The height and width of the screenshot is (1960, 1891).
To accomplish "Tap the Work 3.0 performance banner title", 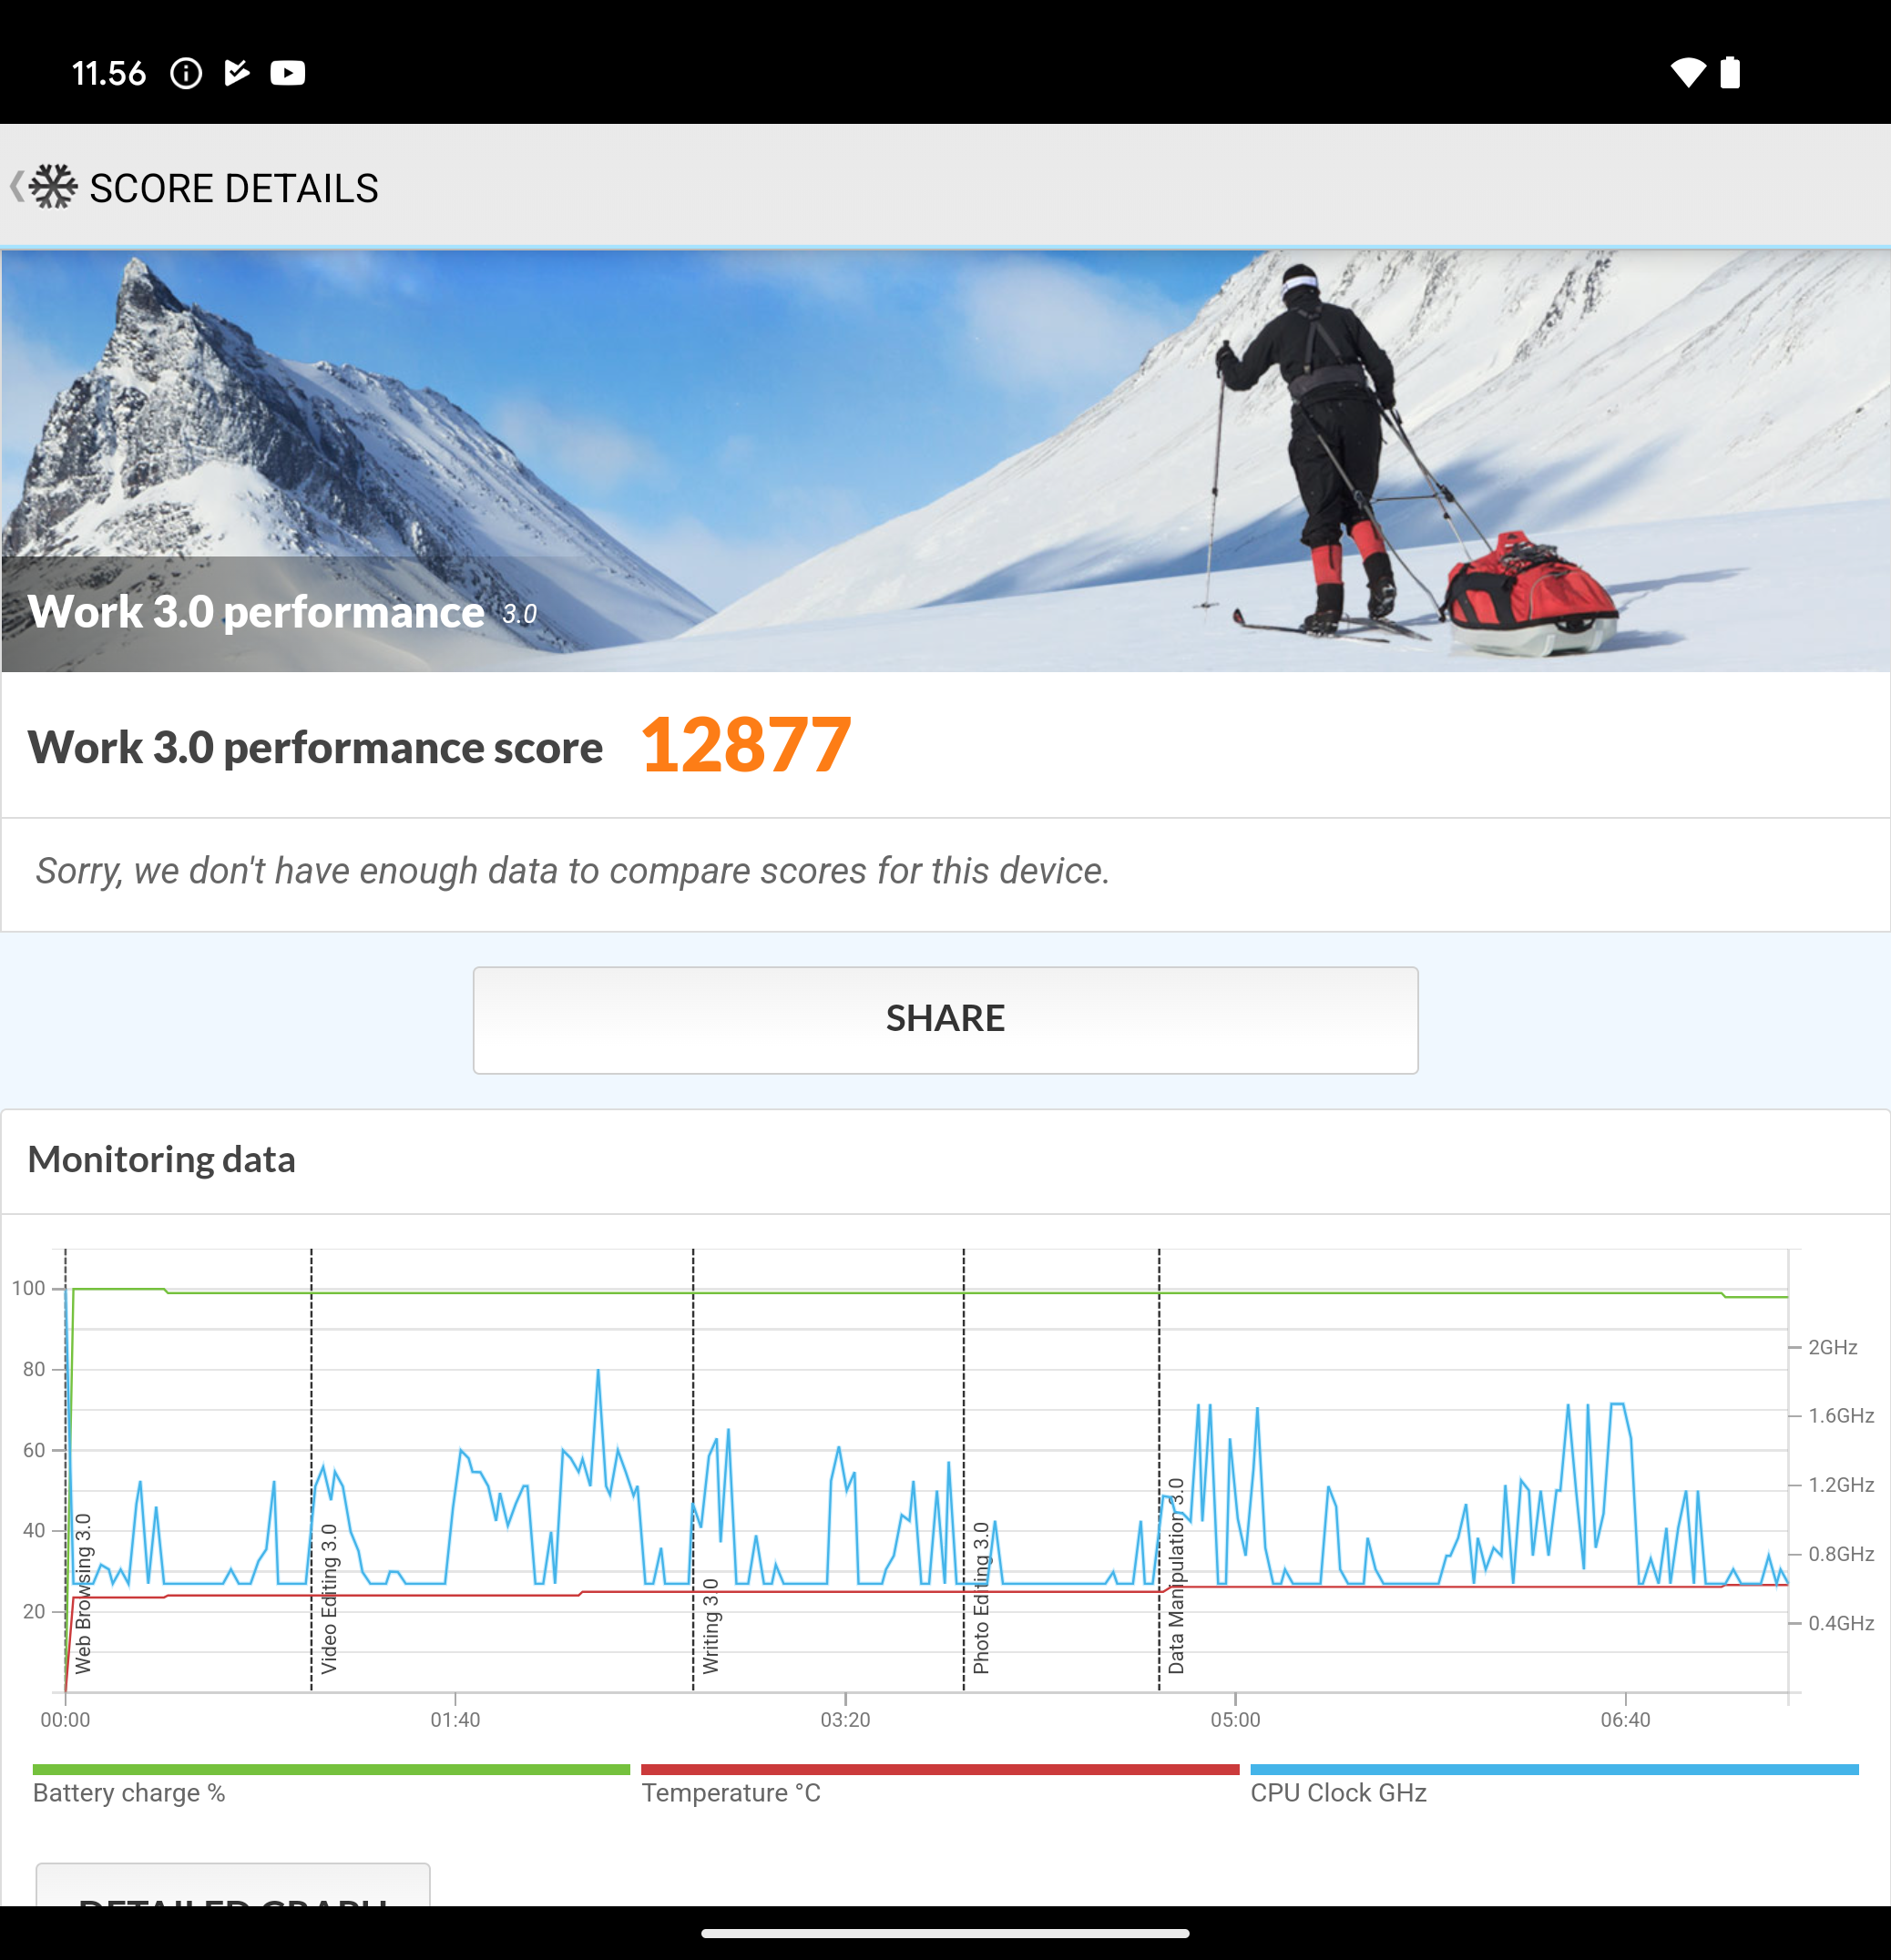I will 256,612.
